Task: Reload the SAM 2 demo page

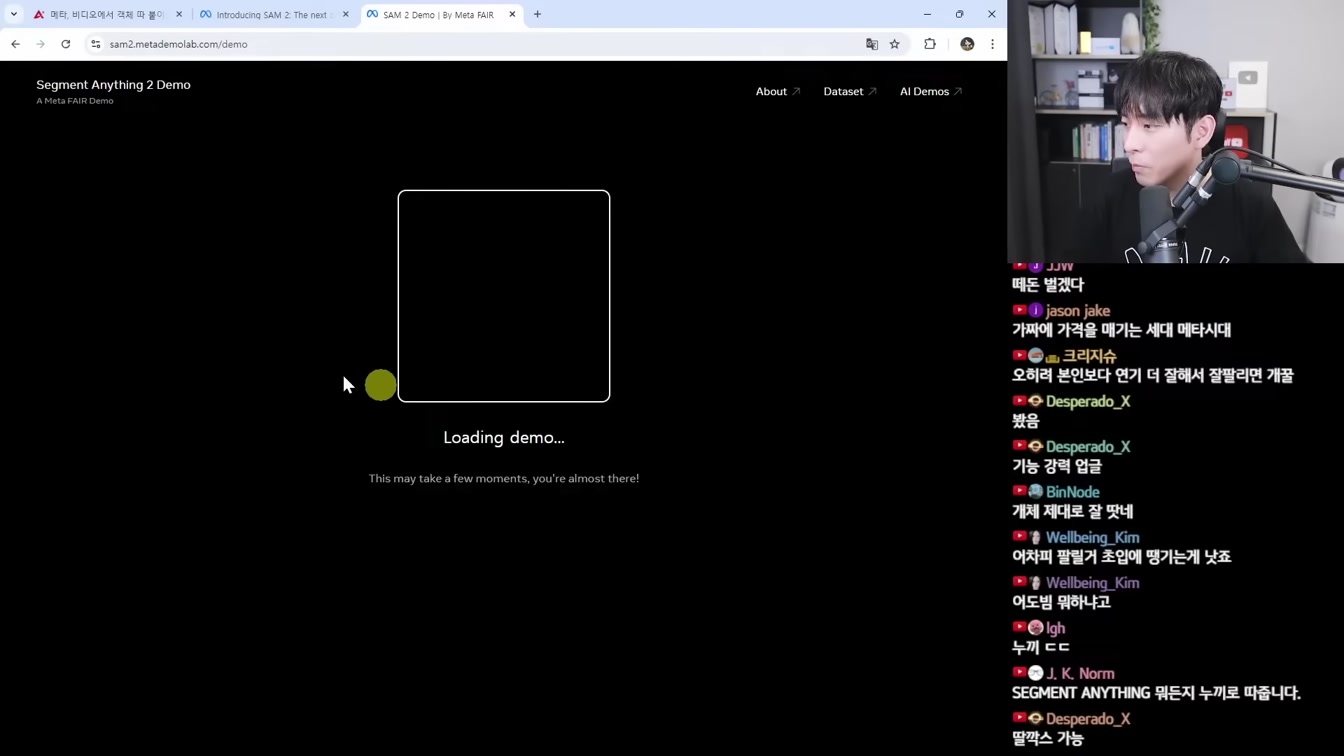Action: click(x=66, y=44)
